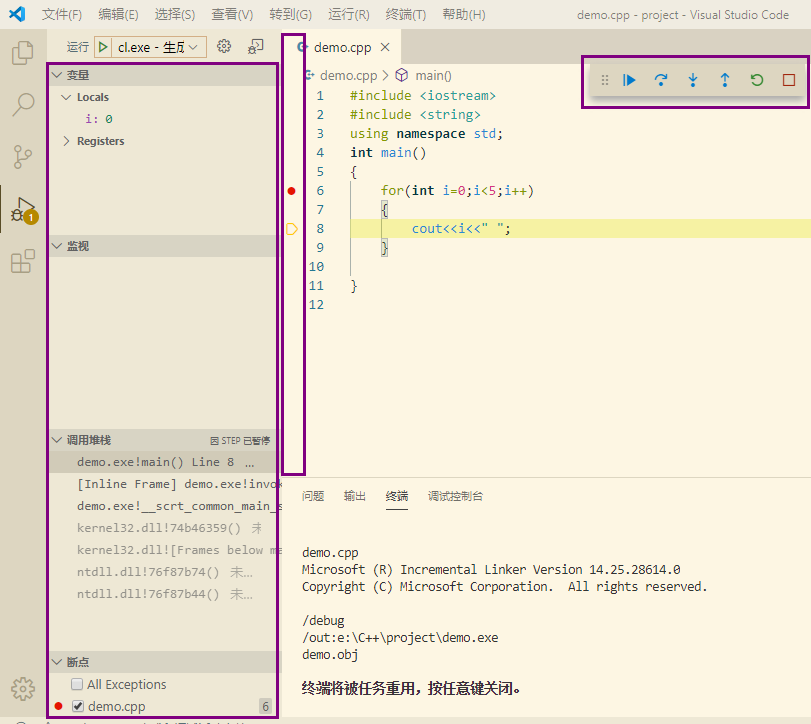This screenshot has width=811, height=724.
Task: Open the 编辑(E) menu
Action: (118, 14)
